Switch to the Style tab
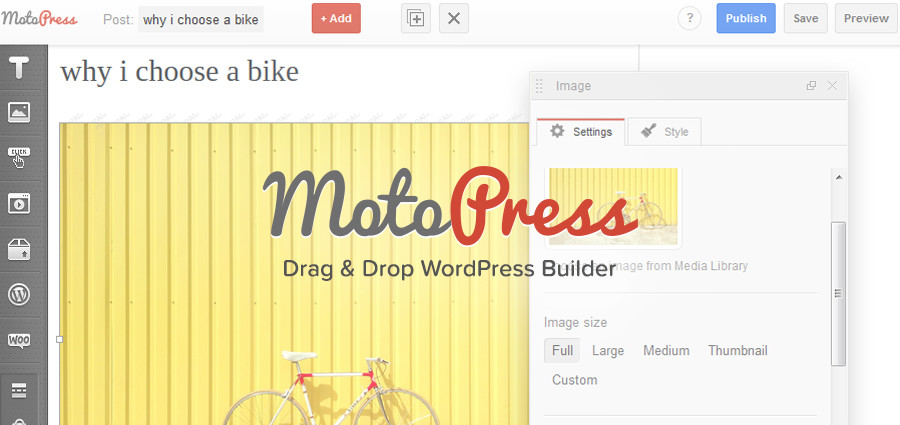The height and width of the screenshot is (425, 900). pos(664,132)
